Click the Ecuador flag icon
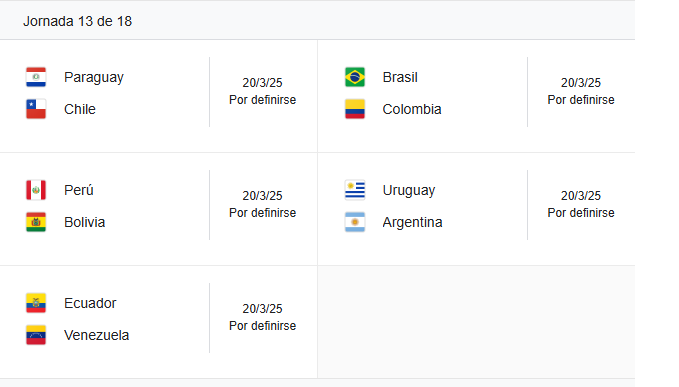The height and width of the screenshot is (387, 679). [x=36, y=303]
